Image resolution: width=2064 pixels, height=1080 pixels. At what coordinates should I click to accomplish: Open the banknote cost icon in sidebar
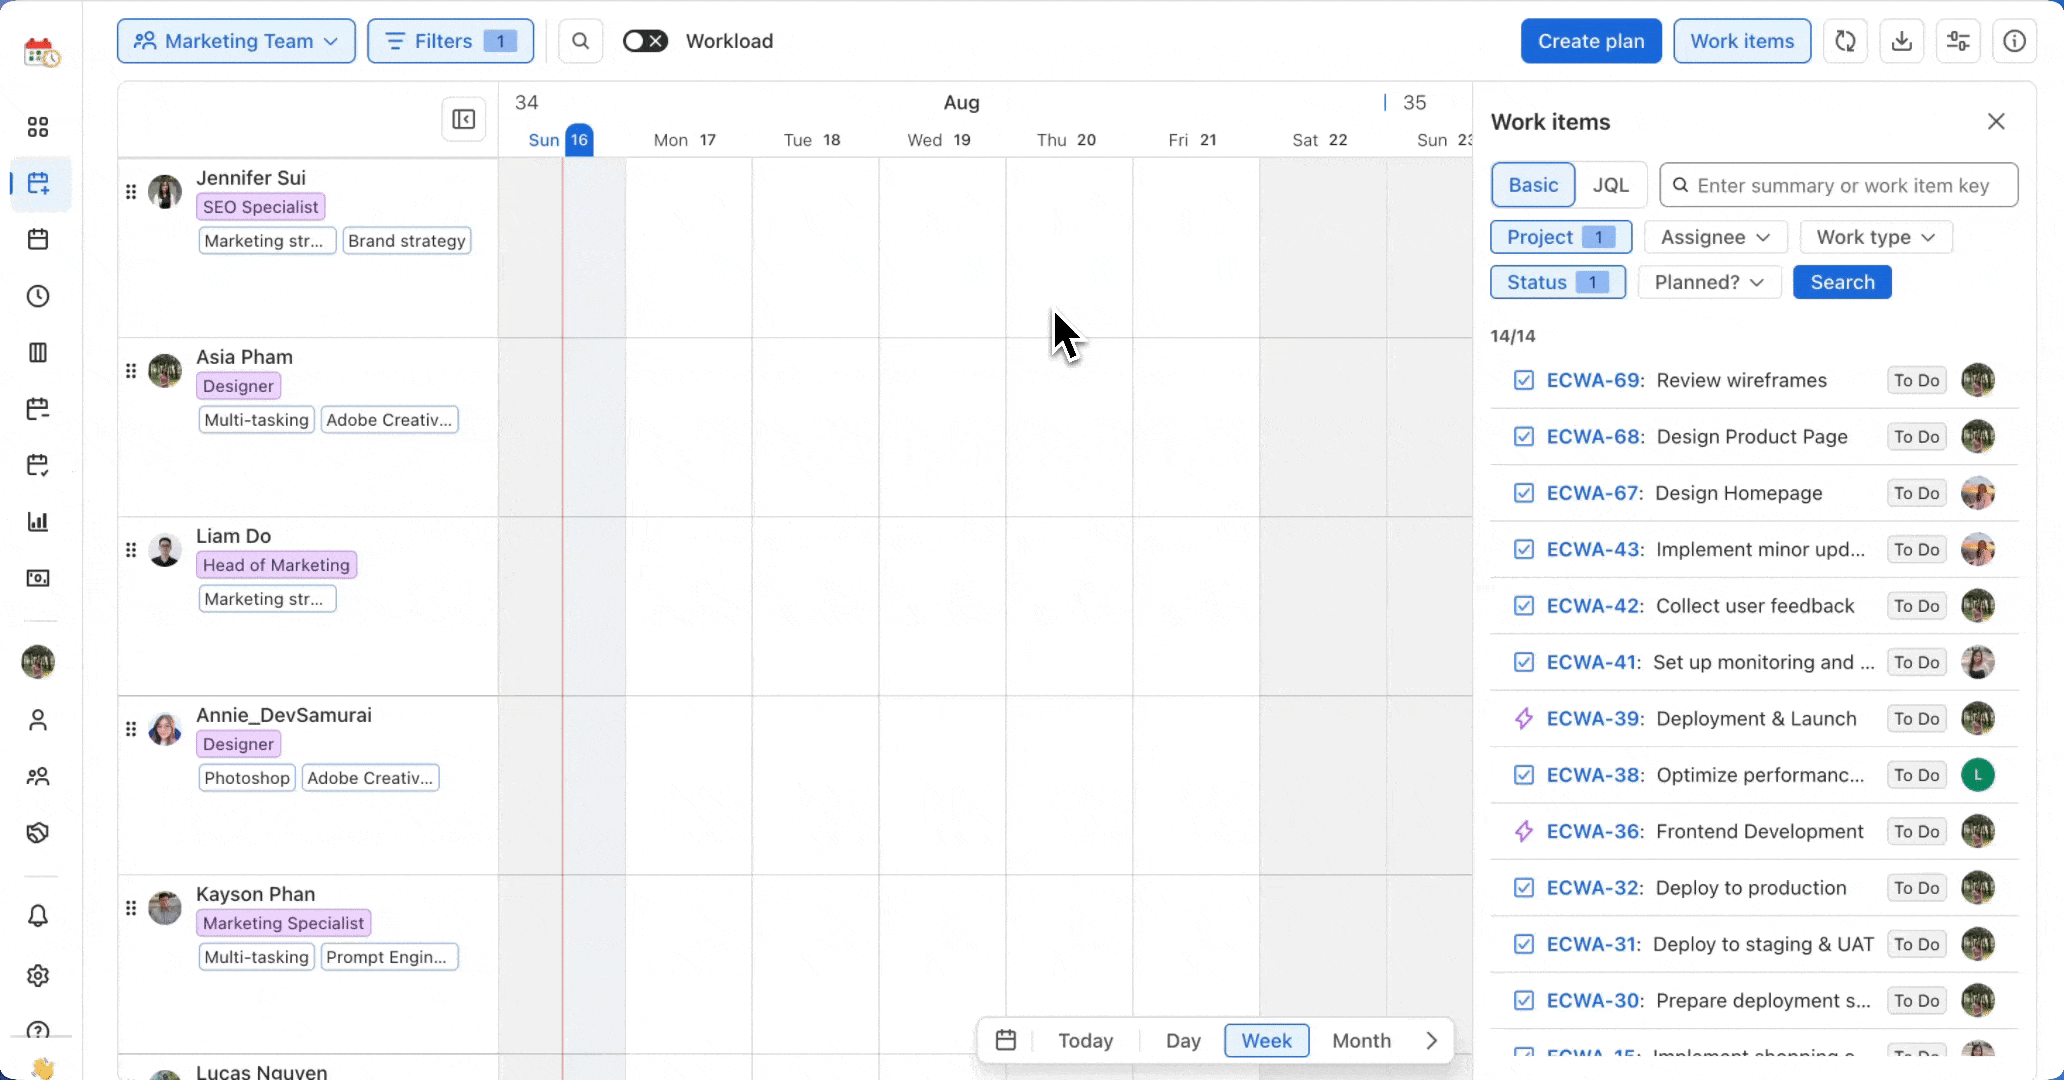(38, 578)
